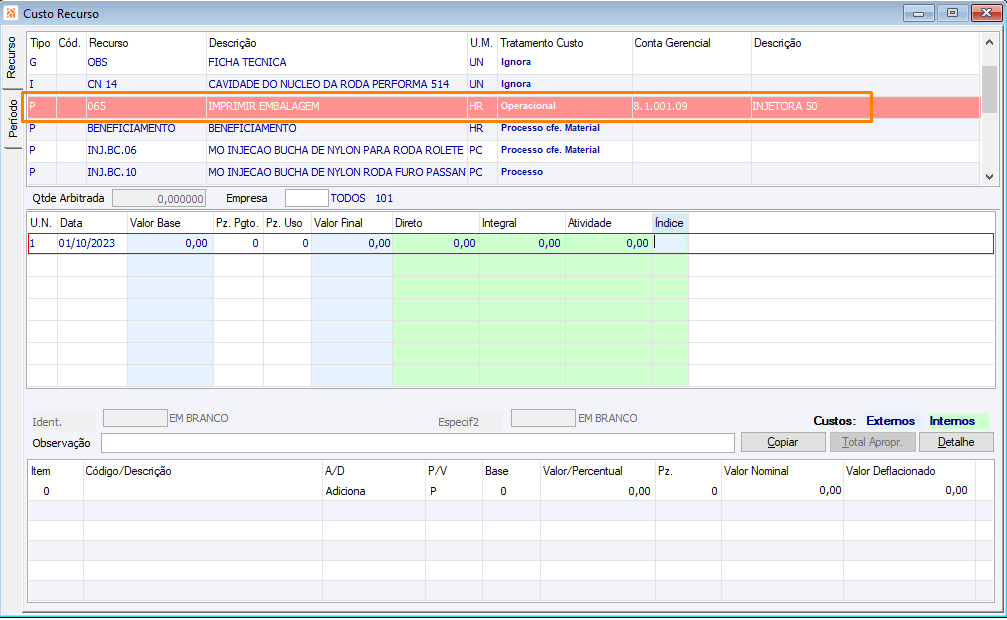Click the Externos costs label
Viewport: 1007px width, 620px height.
(x=890, y=421)
